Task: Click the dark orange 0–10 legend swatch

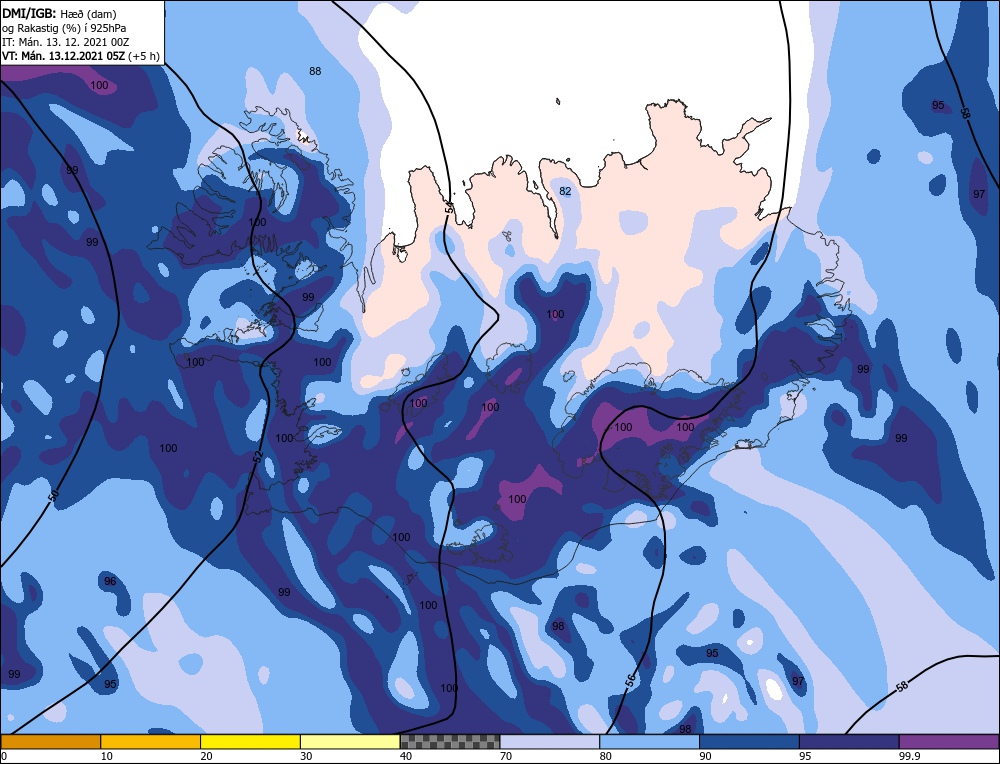Action: pos(51,742)
